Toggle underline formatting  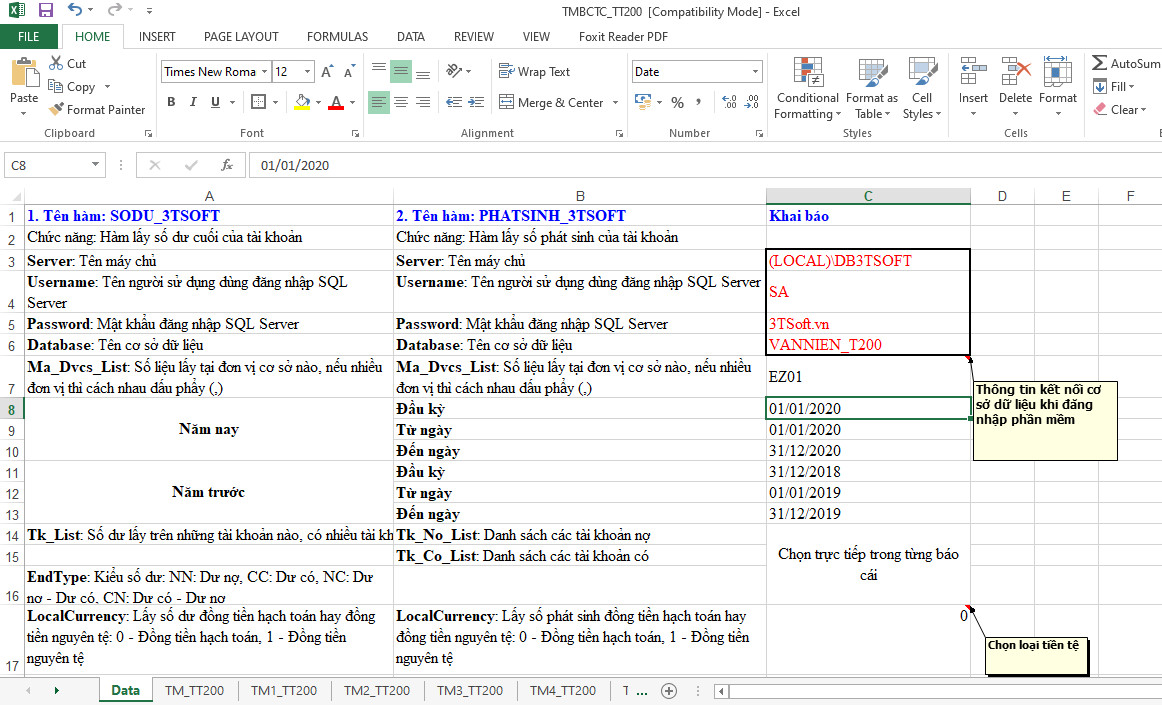pos(215,102)
